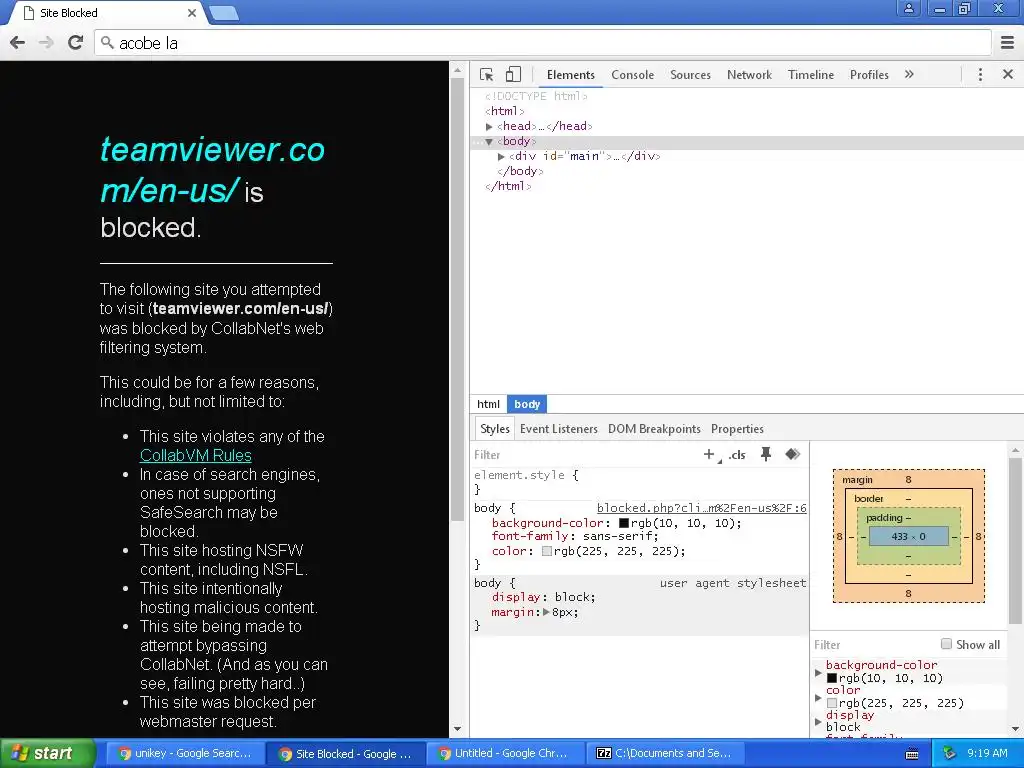The height and width of the screenshot is (768, 1024).
Task: Expand computed color property
Action: 818,697
